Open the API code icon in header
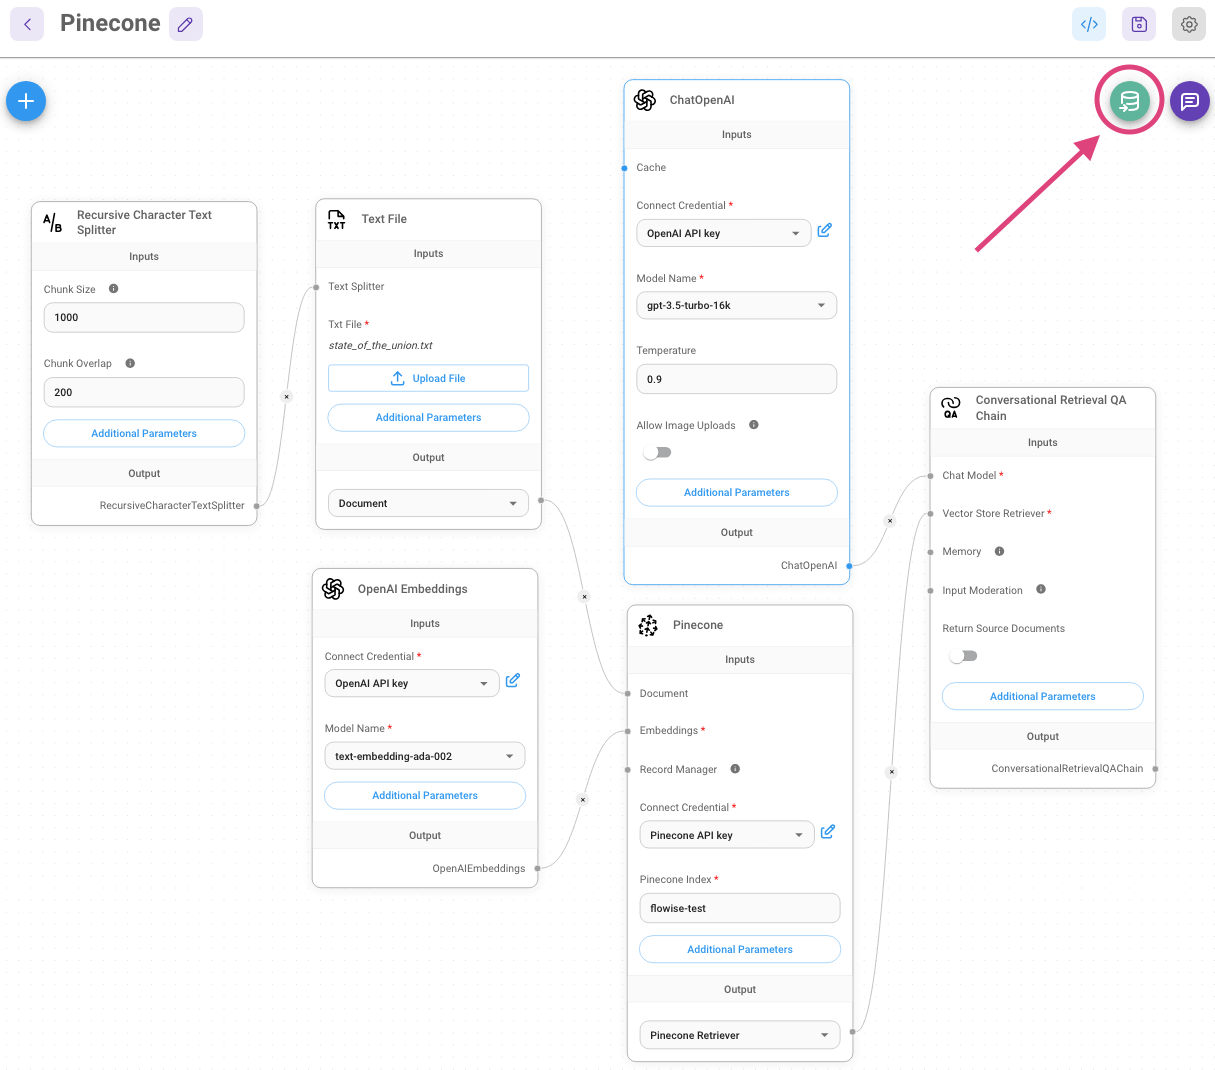1215x1070 pixels. pos(1089,24)
